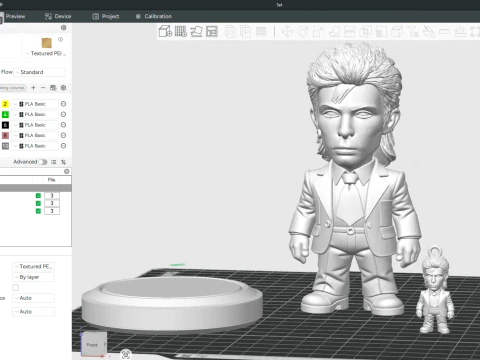The height and width of the screenshot is (360, 480).
Task: Select the Assemble tool icon
Action: 460,32
